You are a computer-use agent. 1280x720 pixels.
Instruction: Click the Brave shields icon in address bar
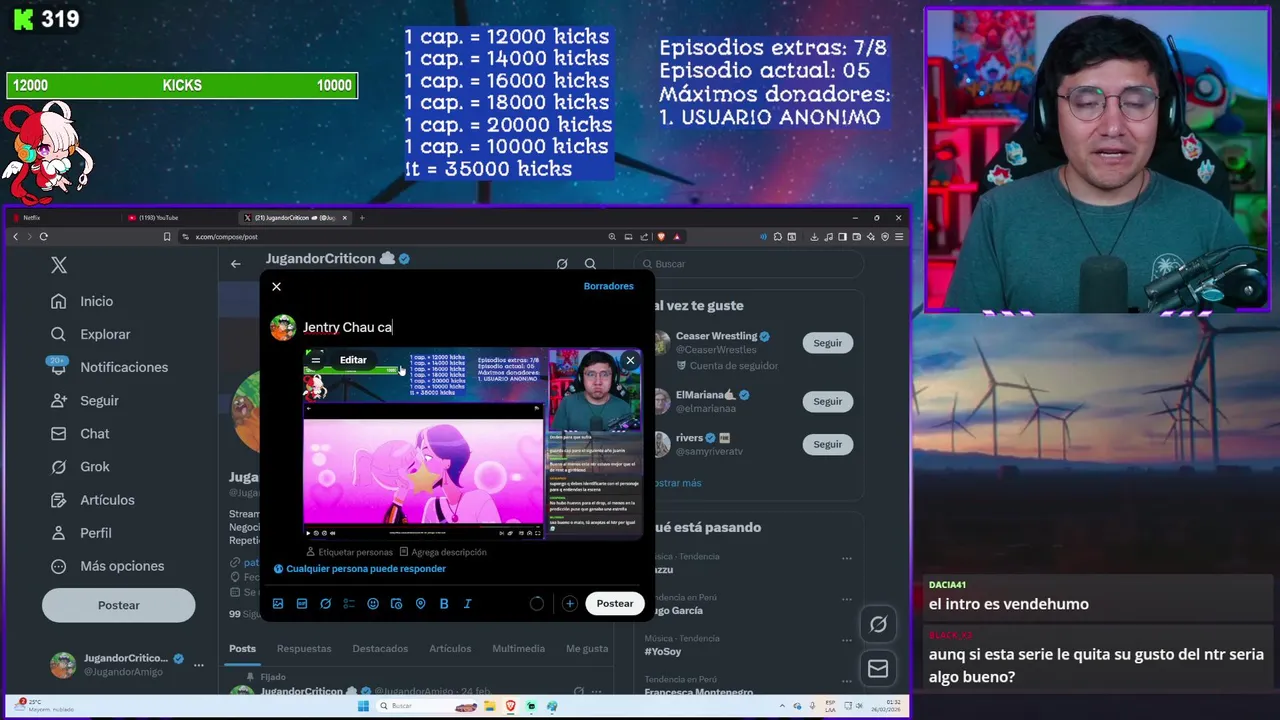click(x=661, y=237)
